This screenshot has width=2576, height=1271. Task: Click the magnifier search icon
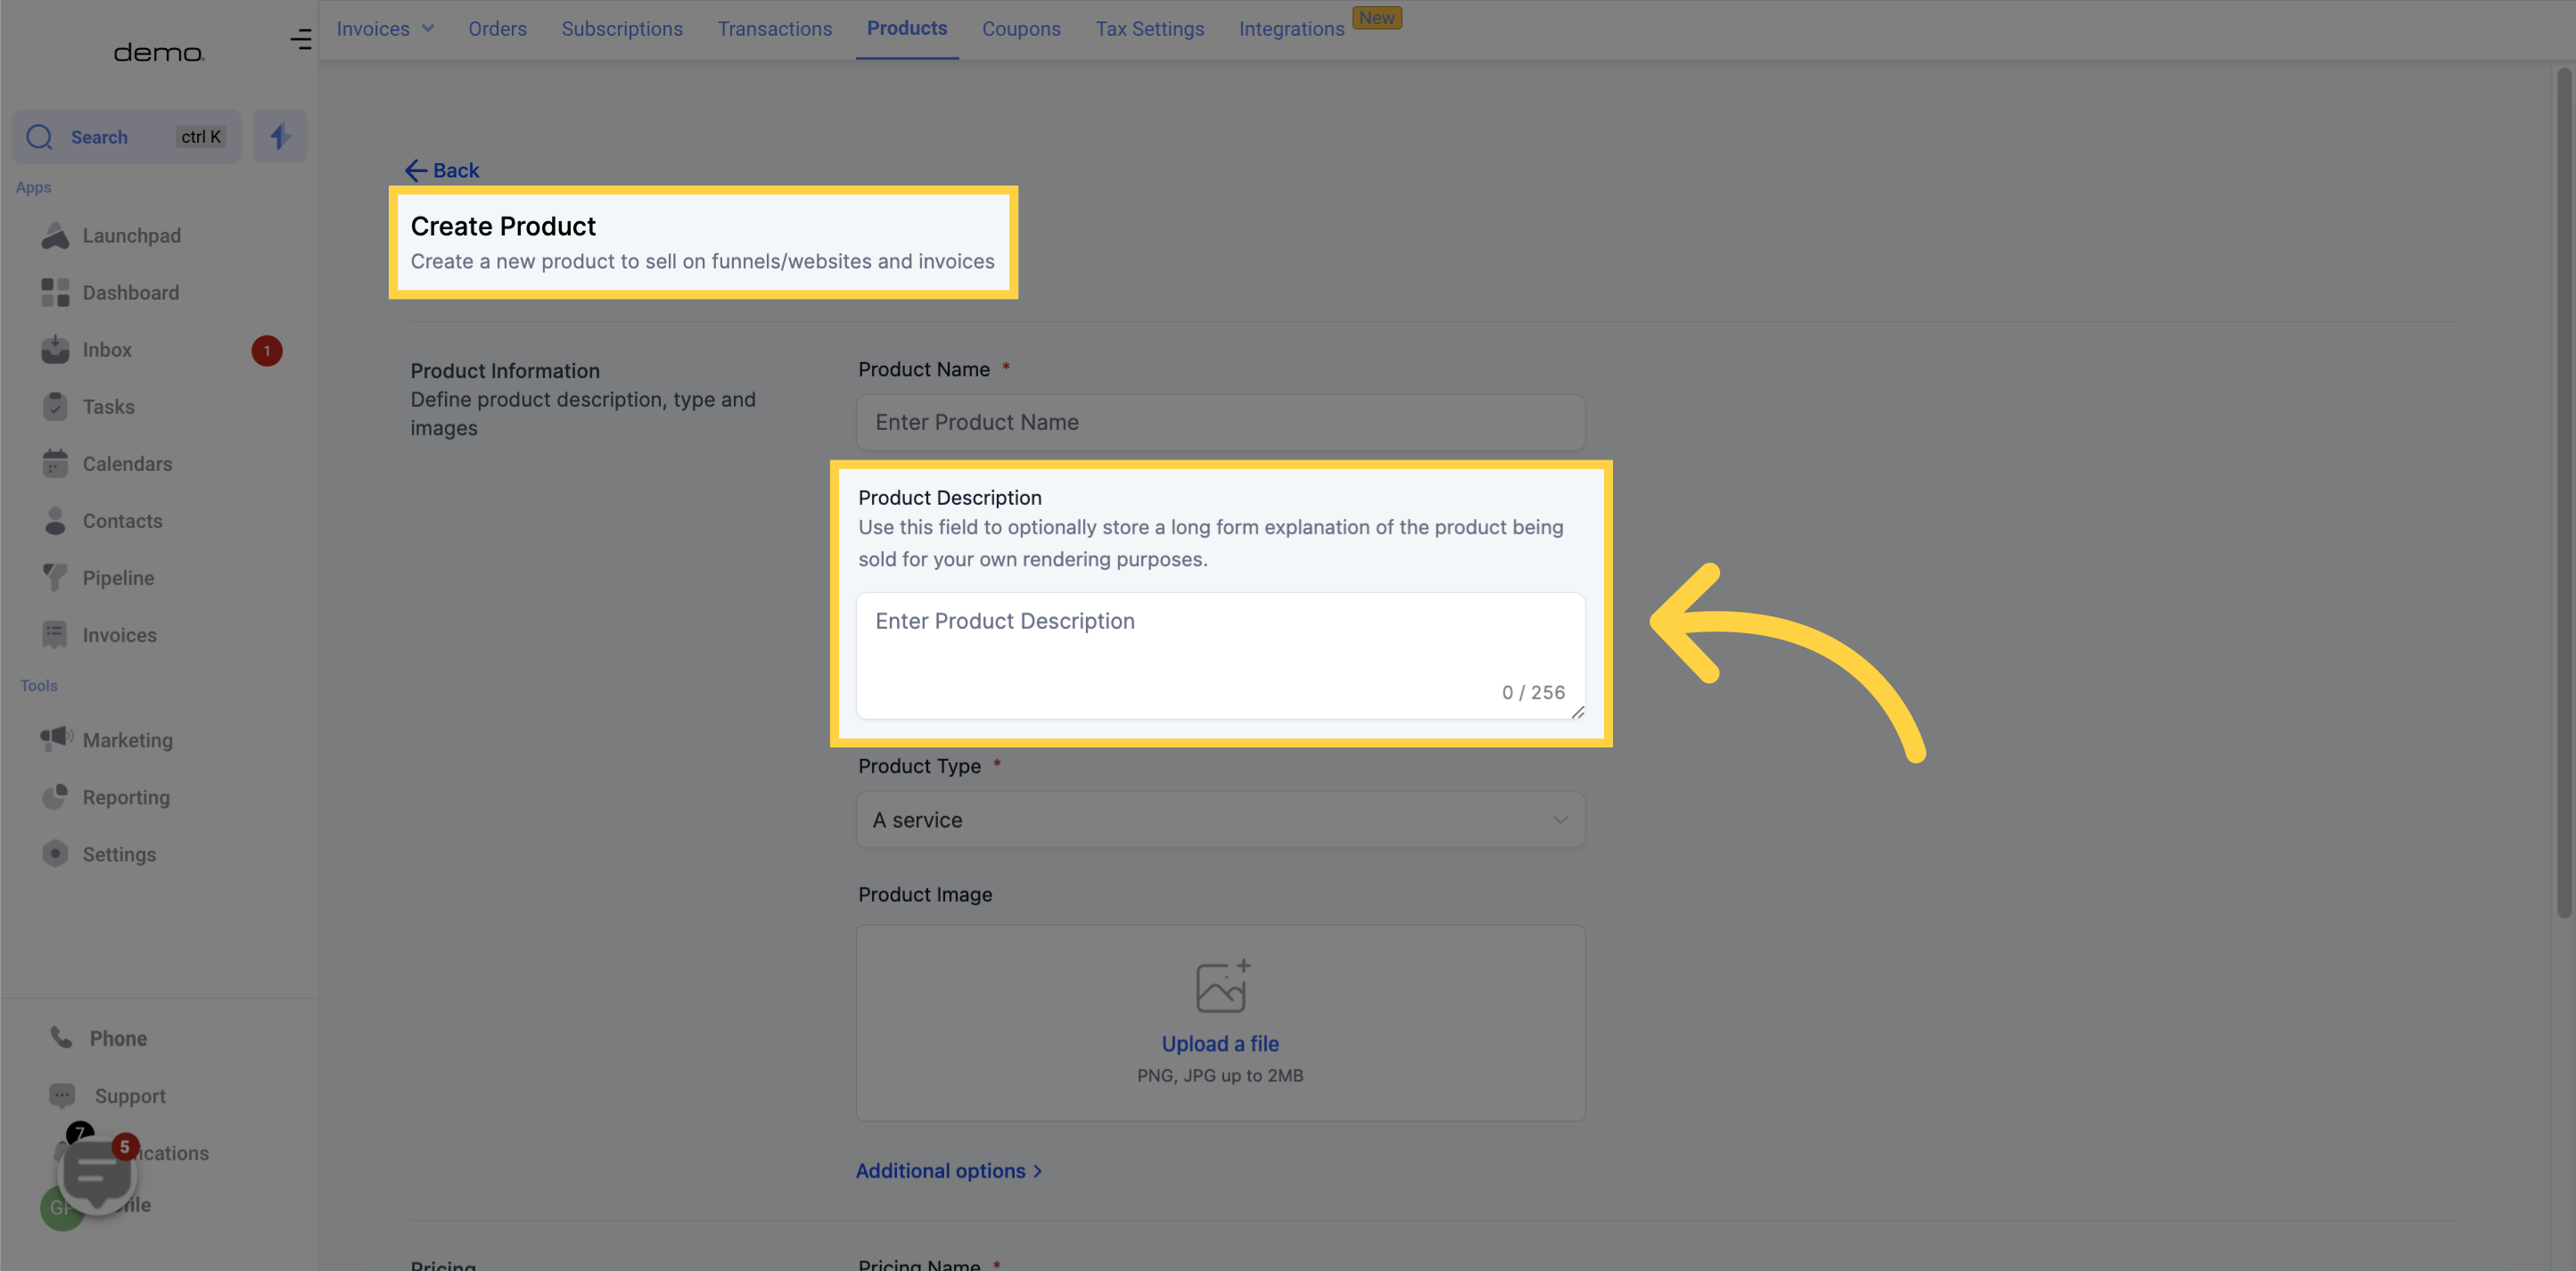point(39,137)
